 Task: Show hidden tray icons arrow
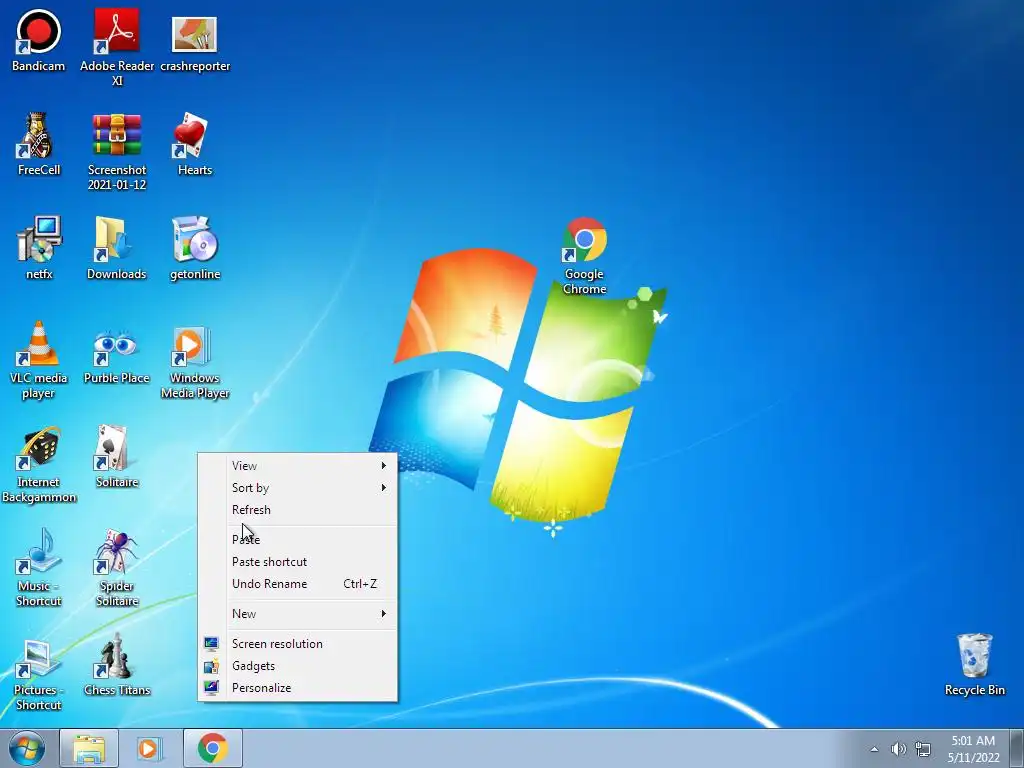click(874, 749)
